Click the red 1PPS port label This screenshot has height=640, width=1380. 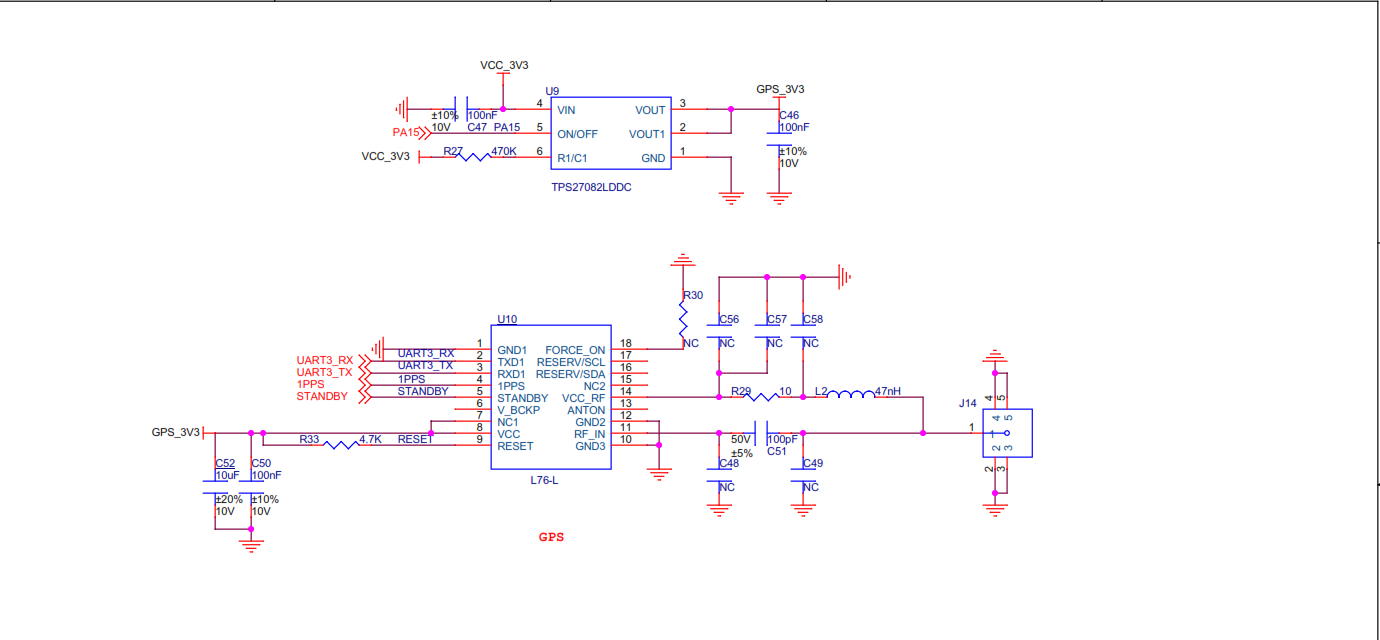(310, 384)
